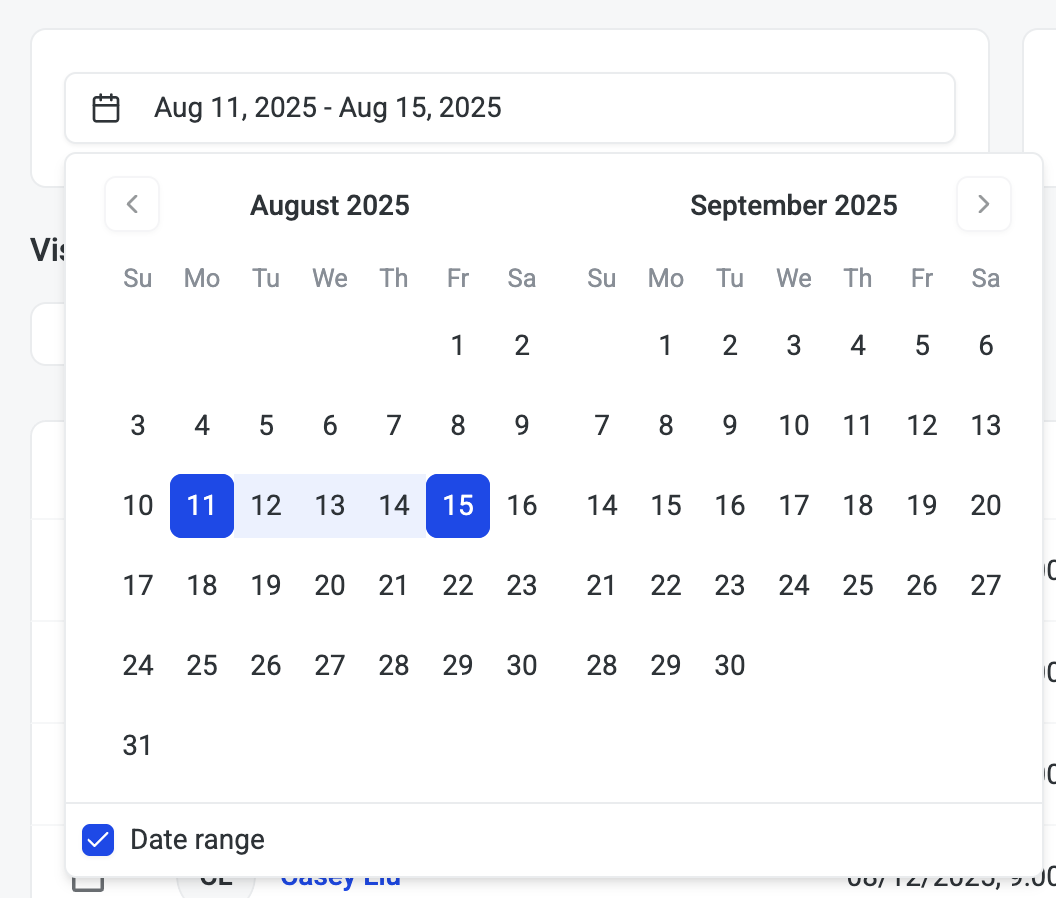
Task: Click the August 2025 month heading
Action: tap(330, 206)
